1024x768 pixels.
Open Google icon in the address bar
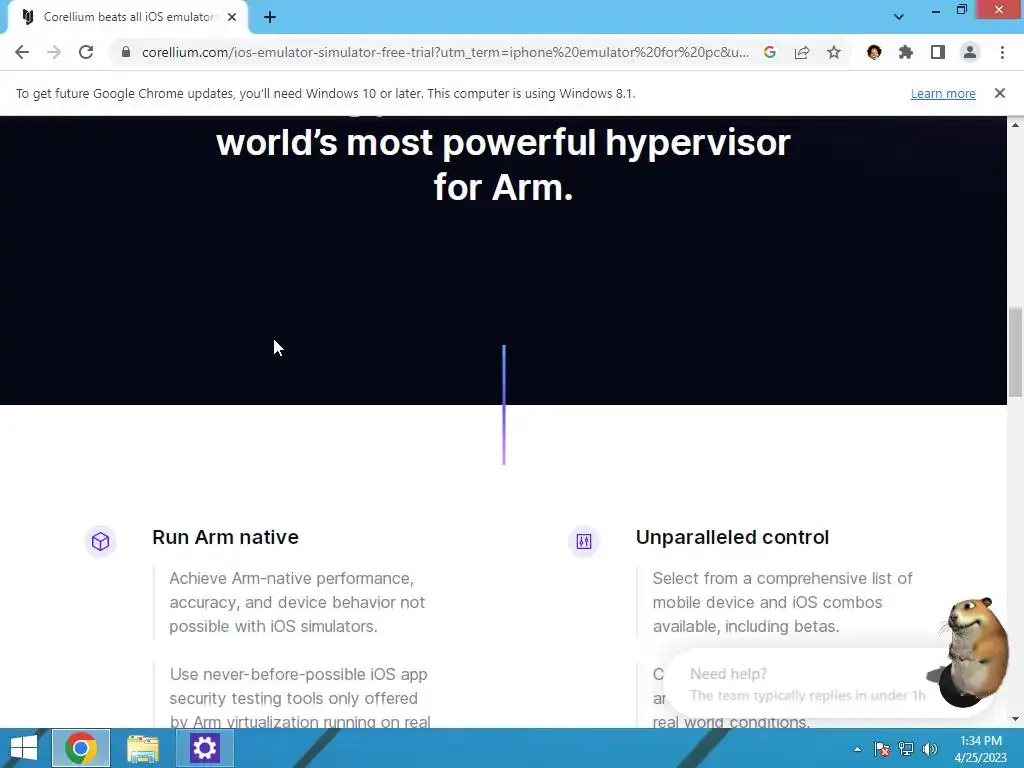point(770,52)
